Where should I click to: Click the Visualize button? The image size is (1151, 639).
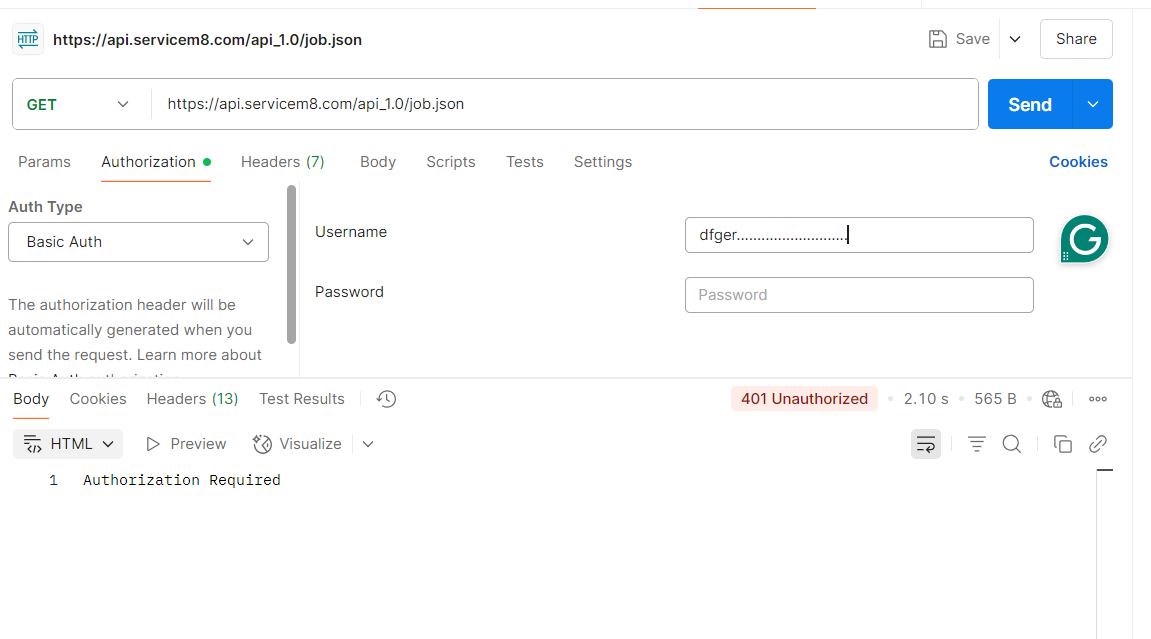(x=297, y=444)
